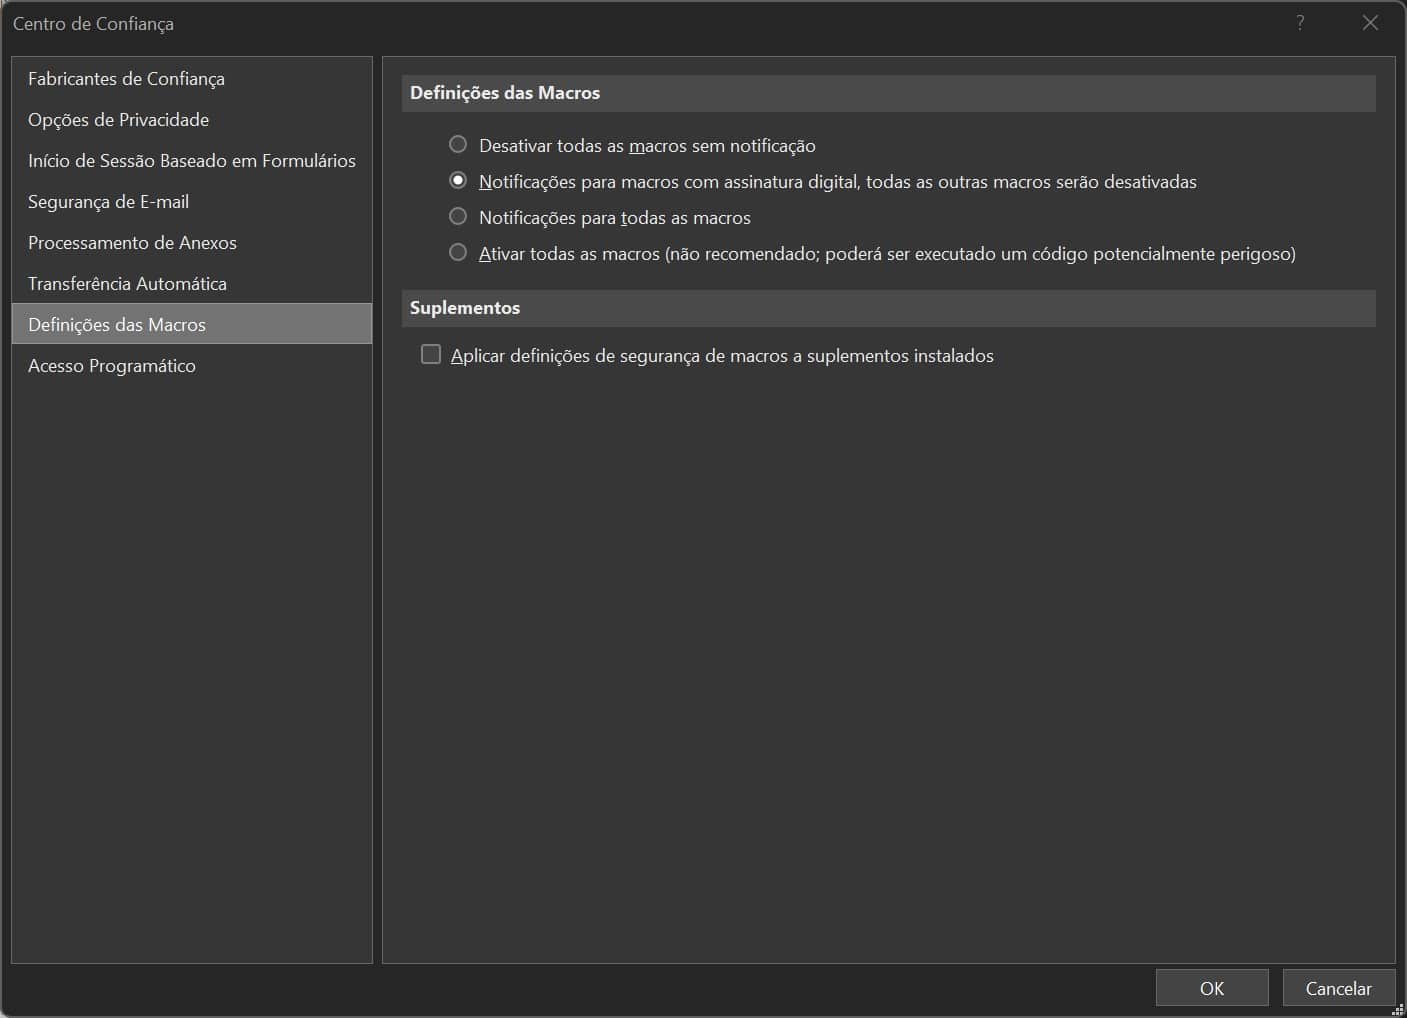Screen dimensions: 1407x1018
Task: Select Notificações para todas as macros
Action: pos(458,217)
